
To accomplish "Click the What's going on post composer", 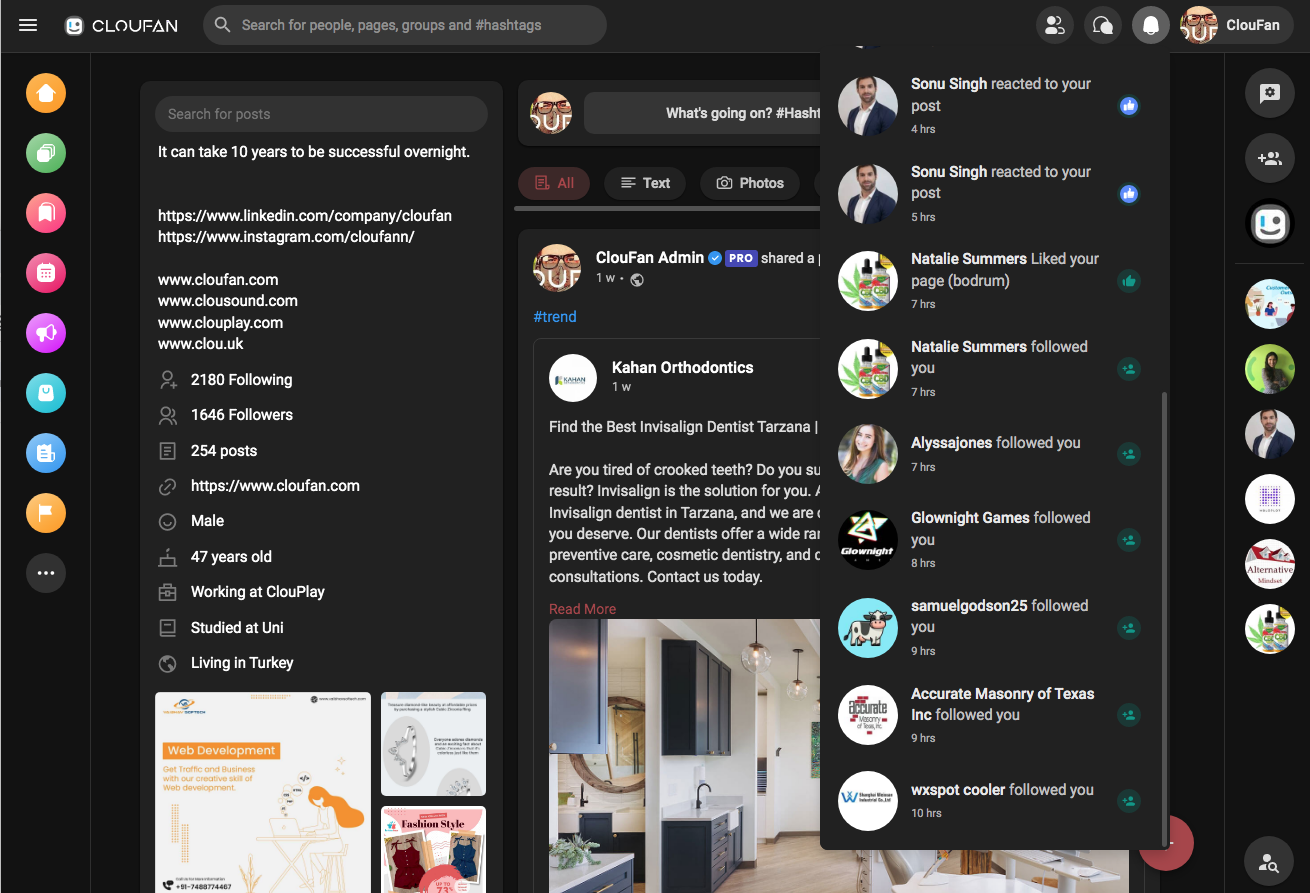I will [x=702, y=113].
